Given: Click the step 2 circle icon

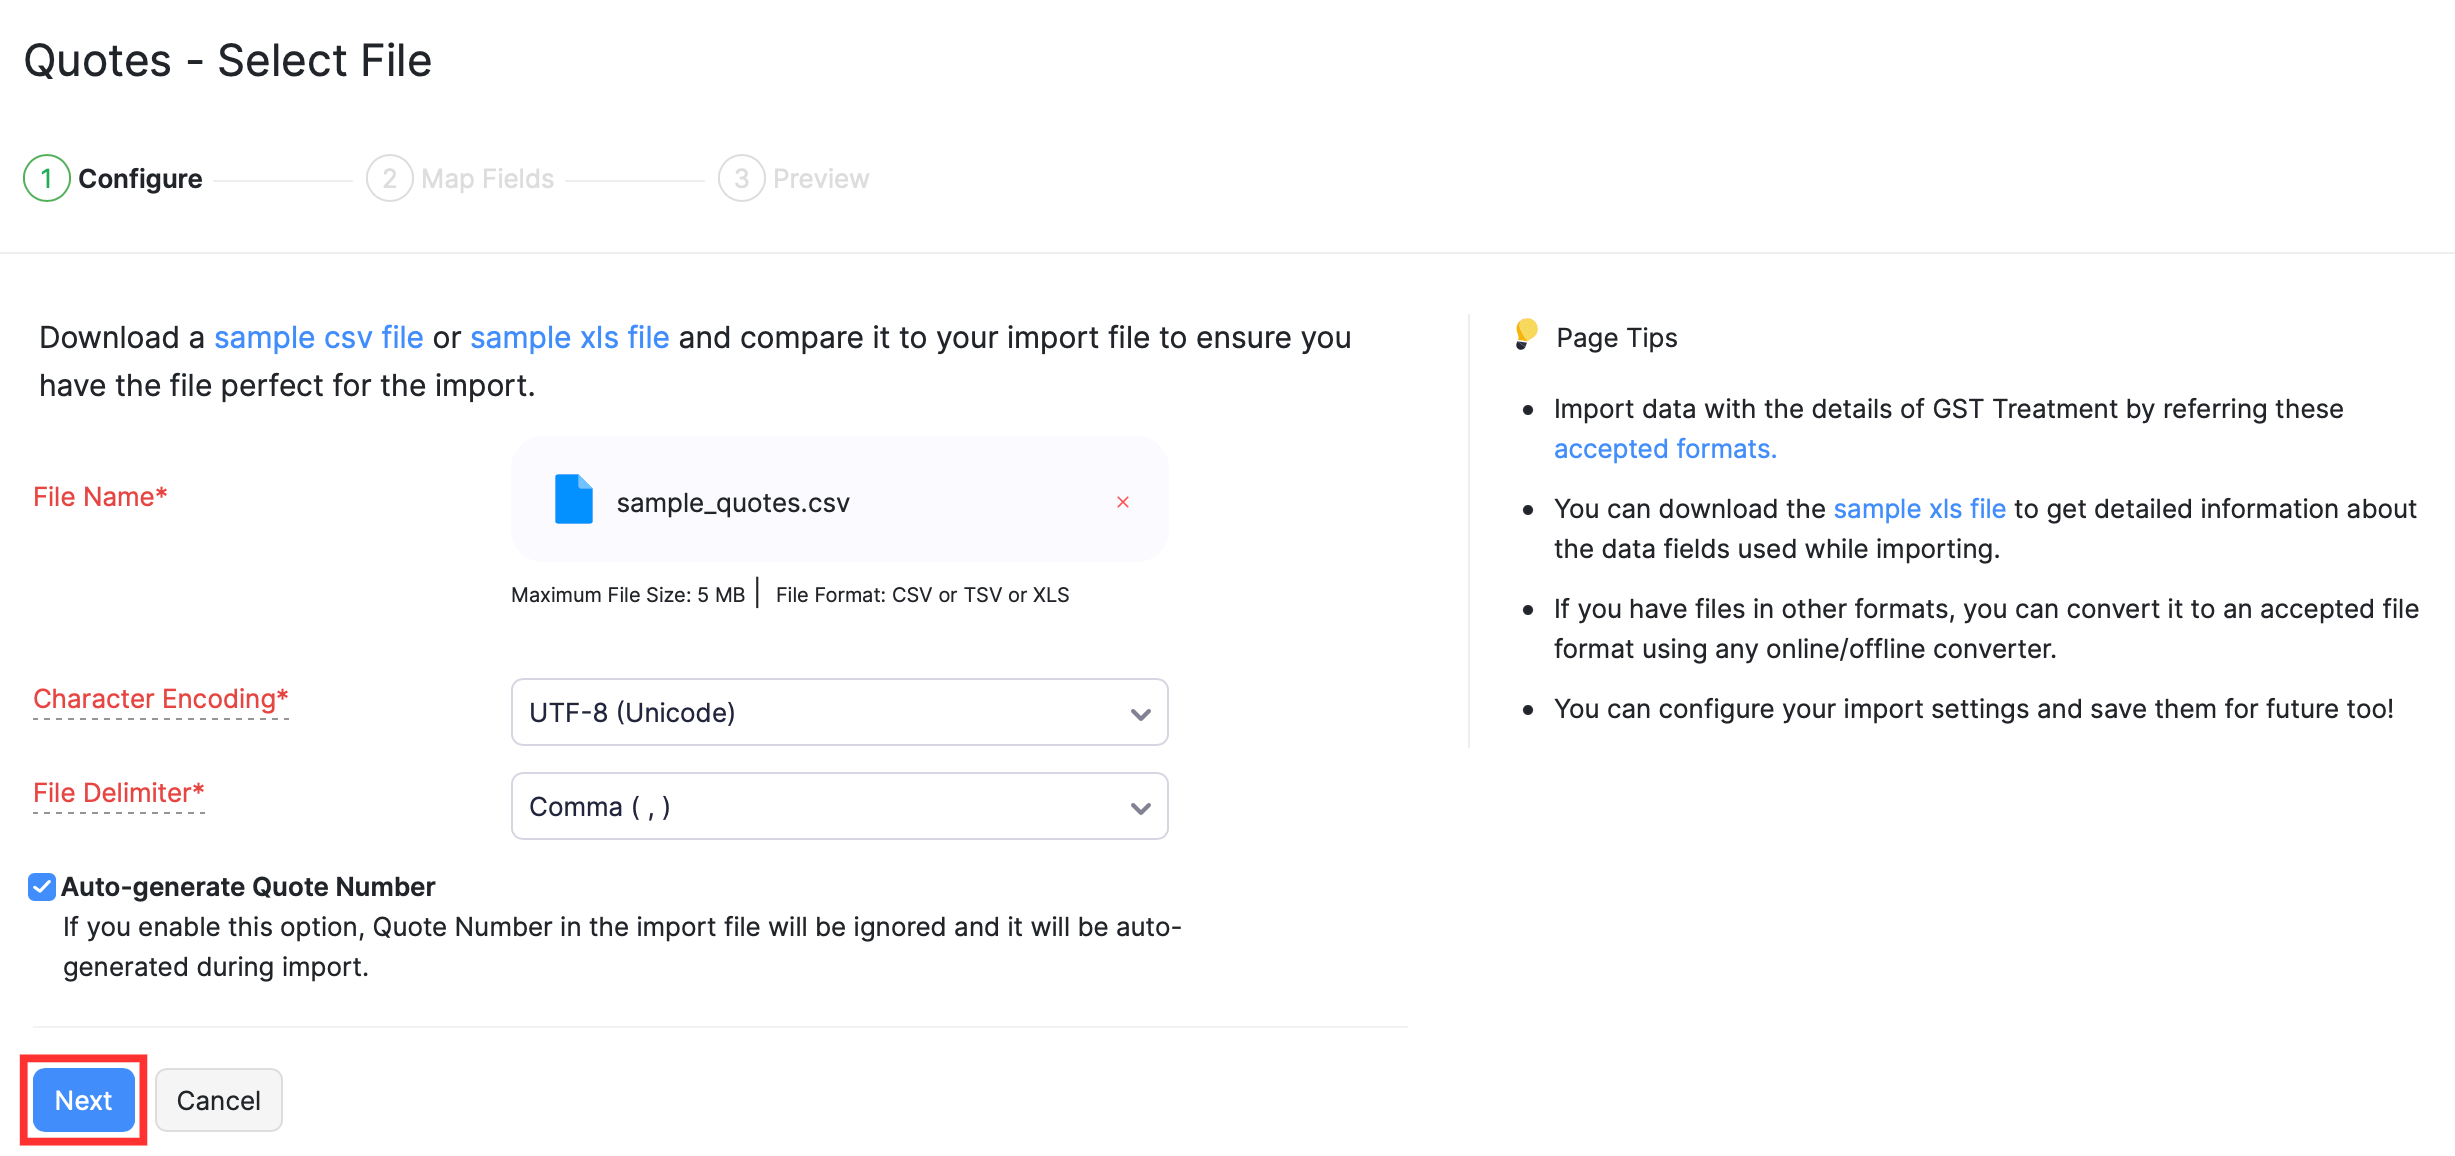Looking at the screenshot, I should [389, 179].
